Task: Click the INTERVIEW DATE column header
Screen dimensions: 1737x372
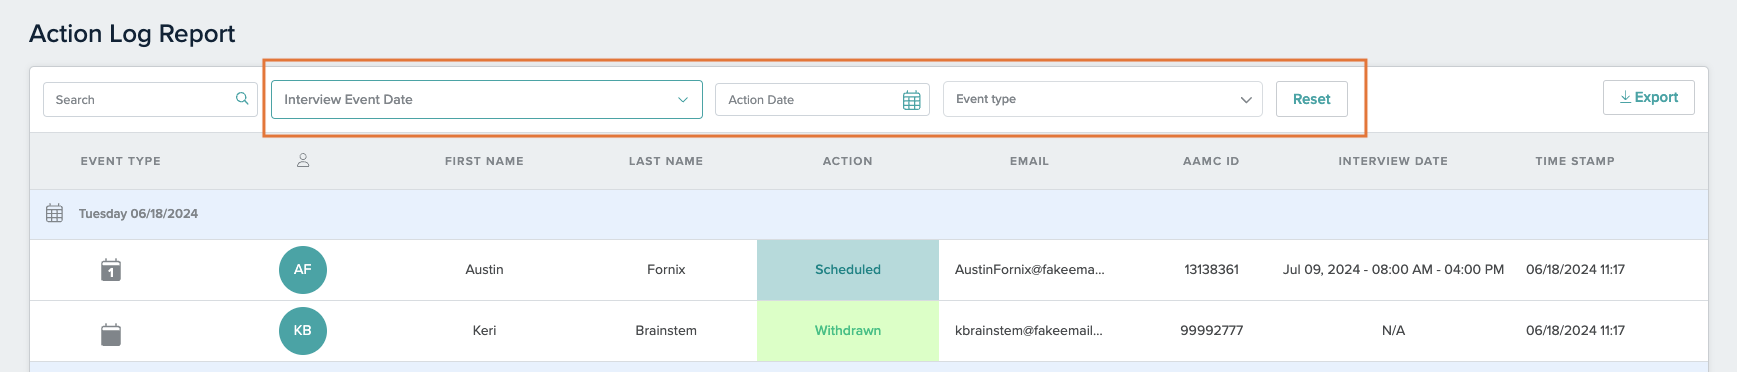Action: coord(1393,161)
